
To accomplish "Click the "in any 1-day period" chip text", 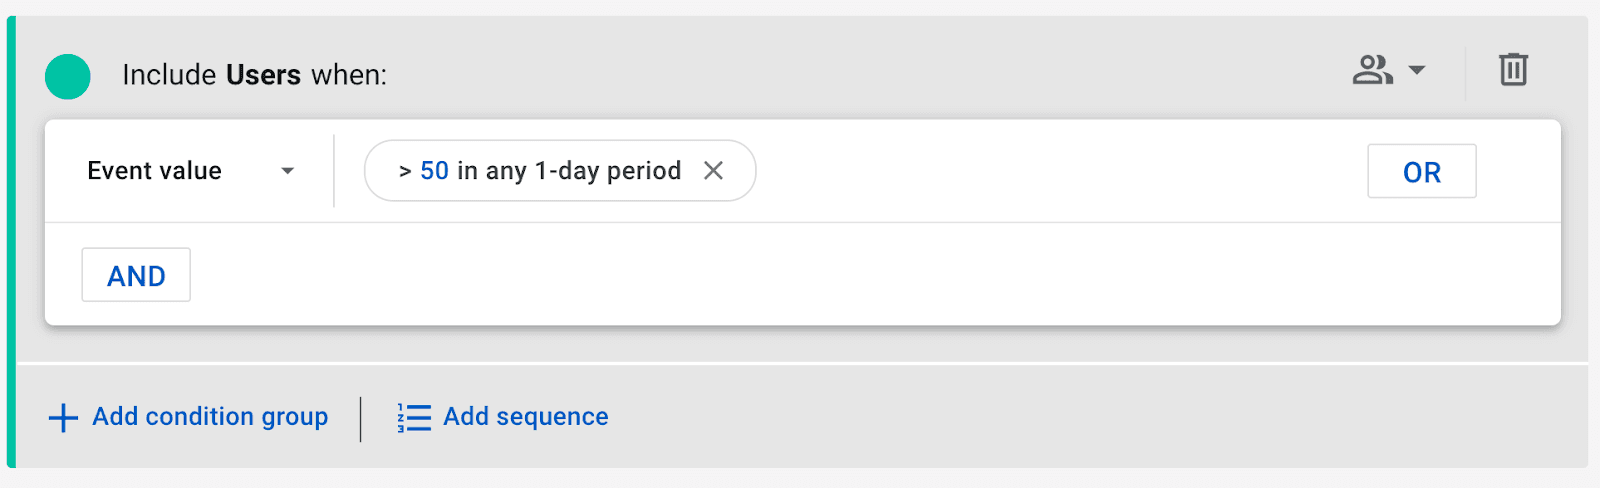I will point(569,171).
